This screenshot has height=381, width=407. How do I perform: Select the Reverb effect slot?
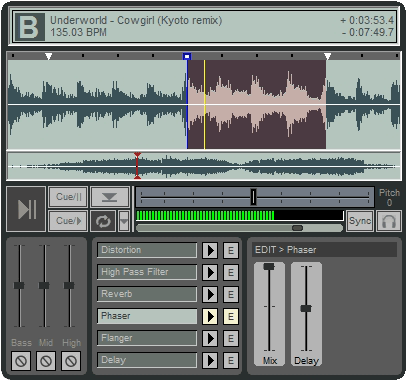coord(147,294)
